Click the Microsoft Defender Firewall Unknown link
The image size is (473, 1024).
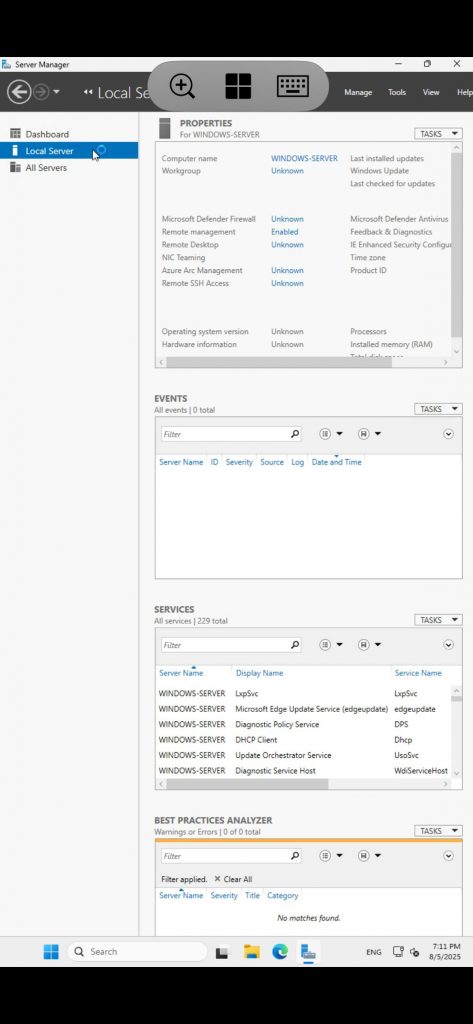pyautogui.click(x=287, y=219)
